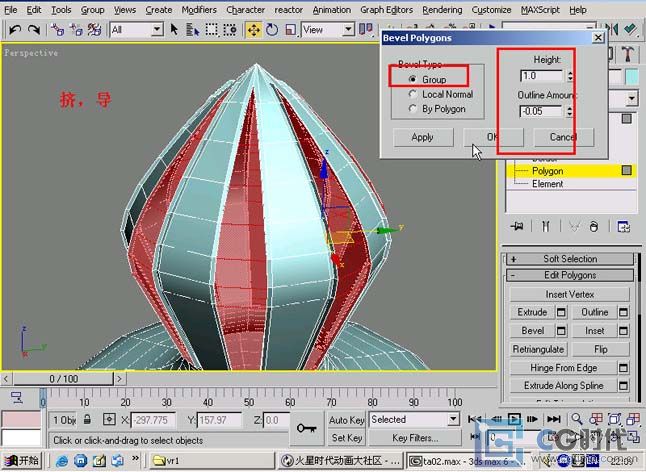This screenshot has width=646, height=472.
Task: Click the object color swatch
Action: (x=632, y=77)
